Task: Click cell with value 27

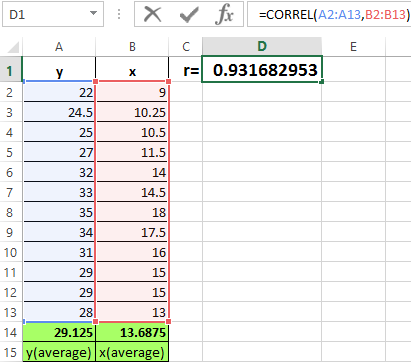Action: point(59,152)
